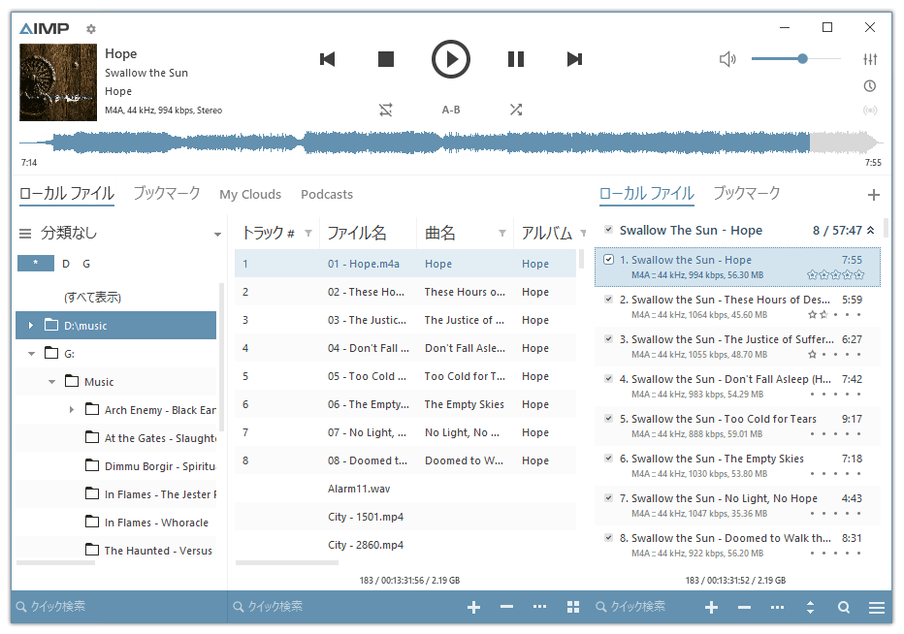The image size is (904, 634).
Task: Open the 分類なし grouping hamburger menu
Action: [x=25, y=233]
